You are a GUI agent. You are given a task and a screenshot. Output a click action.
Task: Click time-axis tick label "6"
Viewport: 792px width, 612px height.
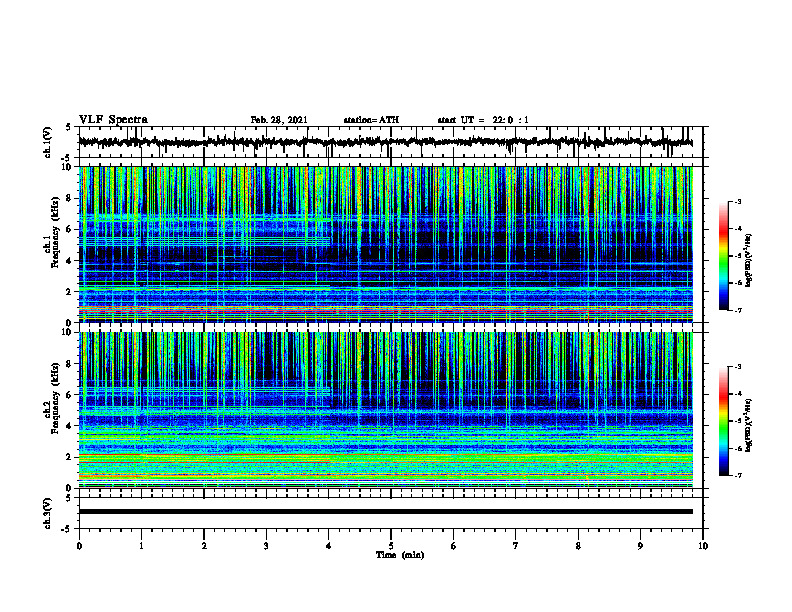454,546
